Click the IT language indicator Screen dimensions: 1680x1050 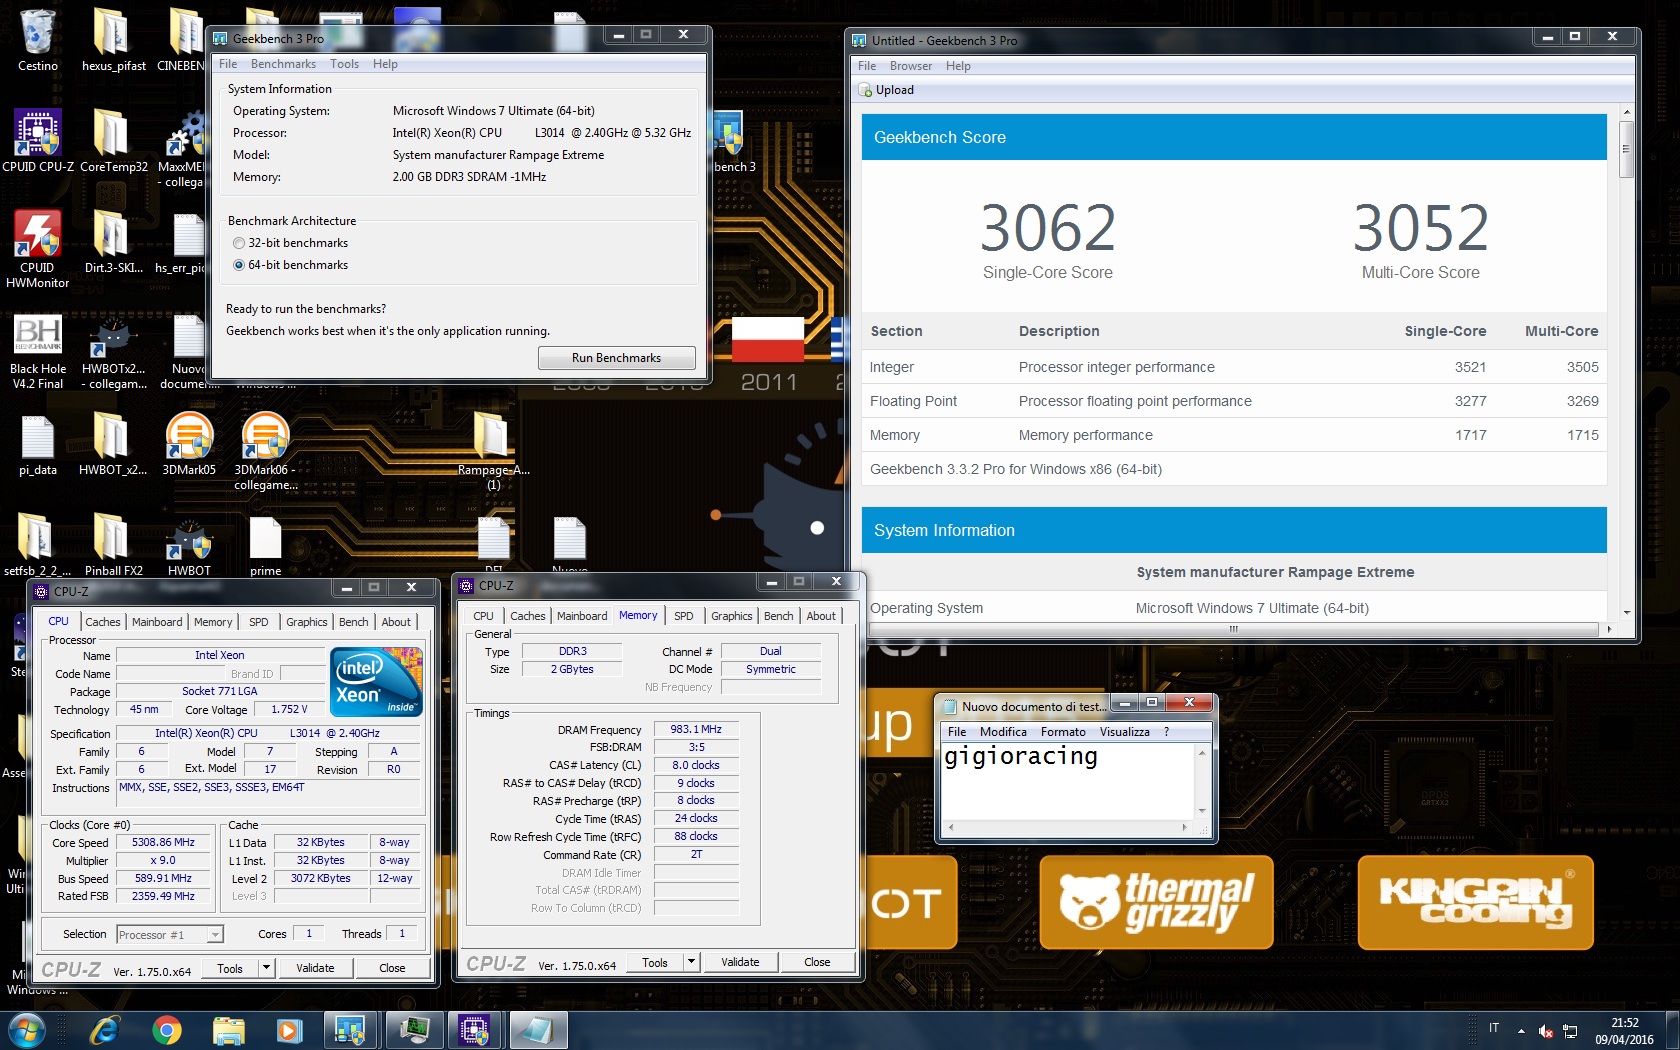[x=1494, y=1028]
